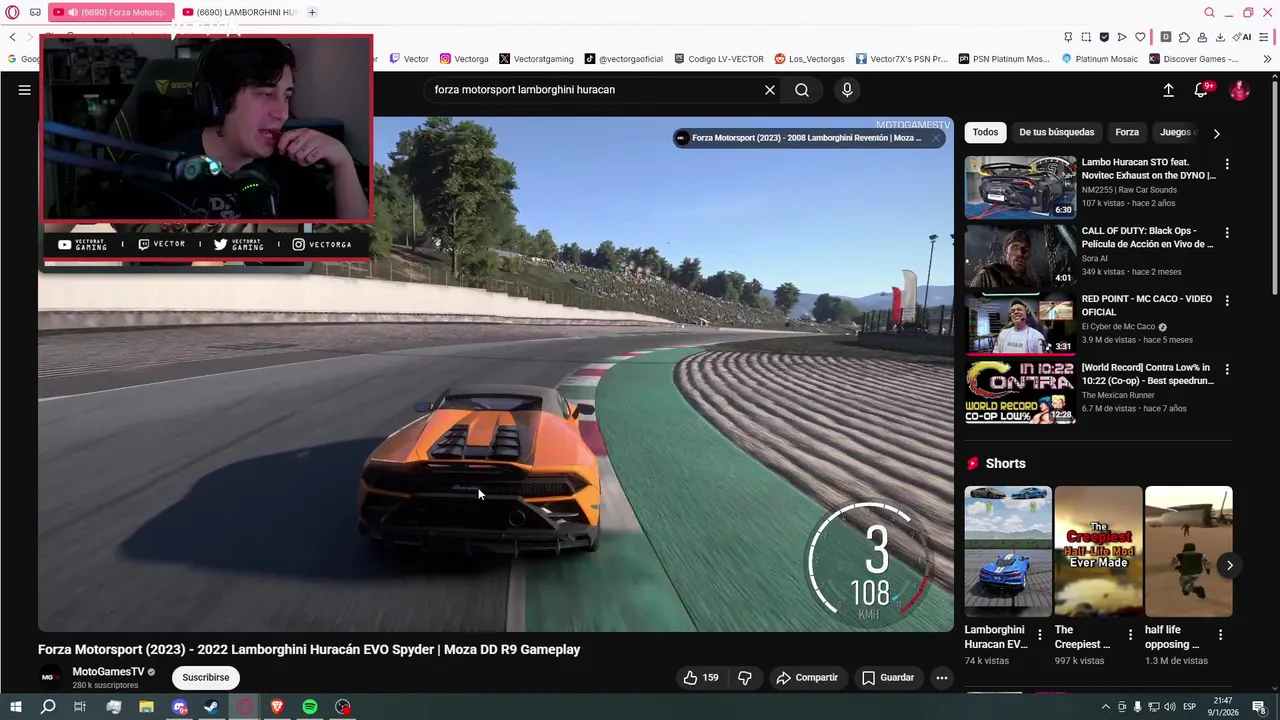This screenshot has height=720, width=1280.
Task: Open the MotoGamesTV channel link
Action: 108,671
